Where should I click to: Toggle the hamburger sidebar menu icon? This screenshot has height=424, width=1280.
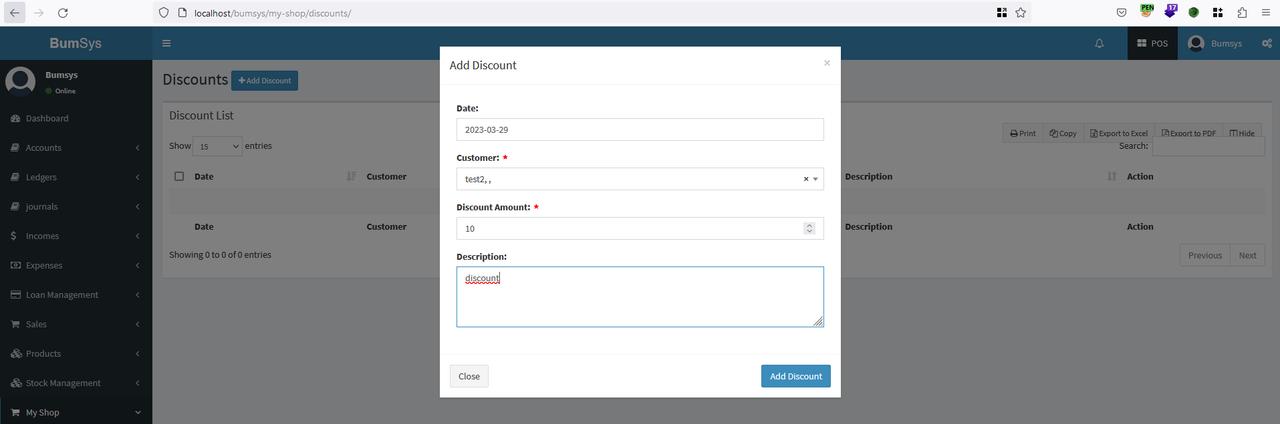click(x=166, y=43)
